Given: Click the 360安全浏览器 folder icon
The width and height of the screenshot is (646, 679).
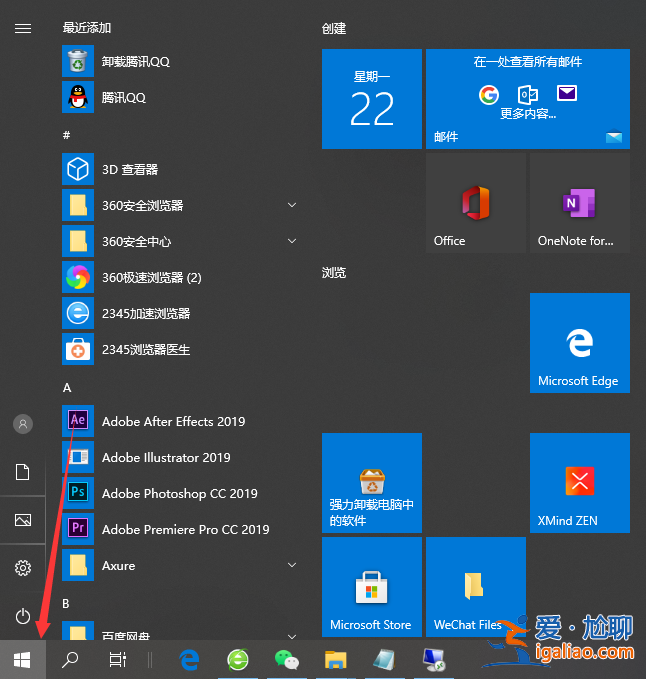Looking at the screenshot, I should pos(78,205).
